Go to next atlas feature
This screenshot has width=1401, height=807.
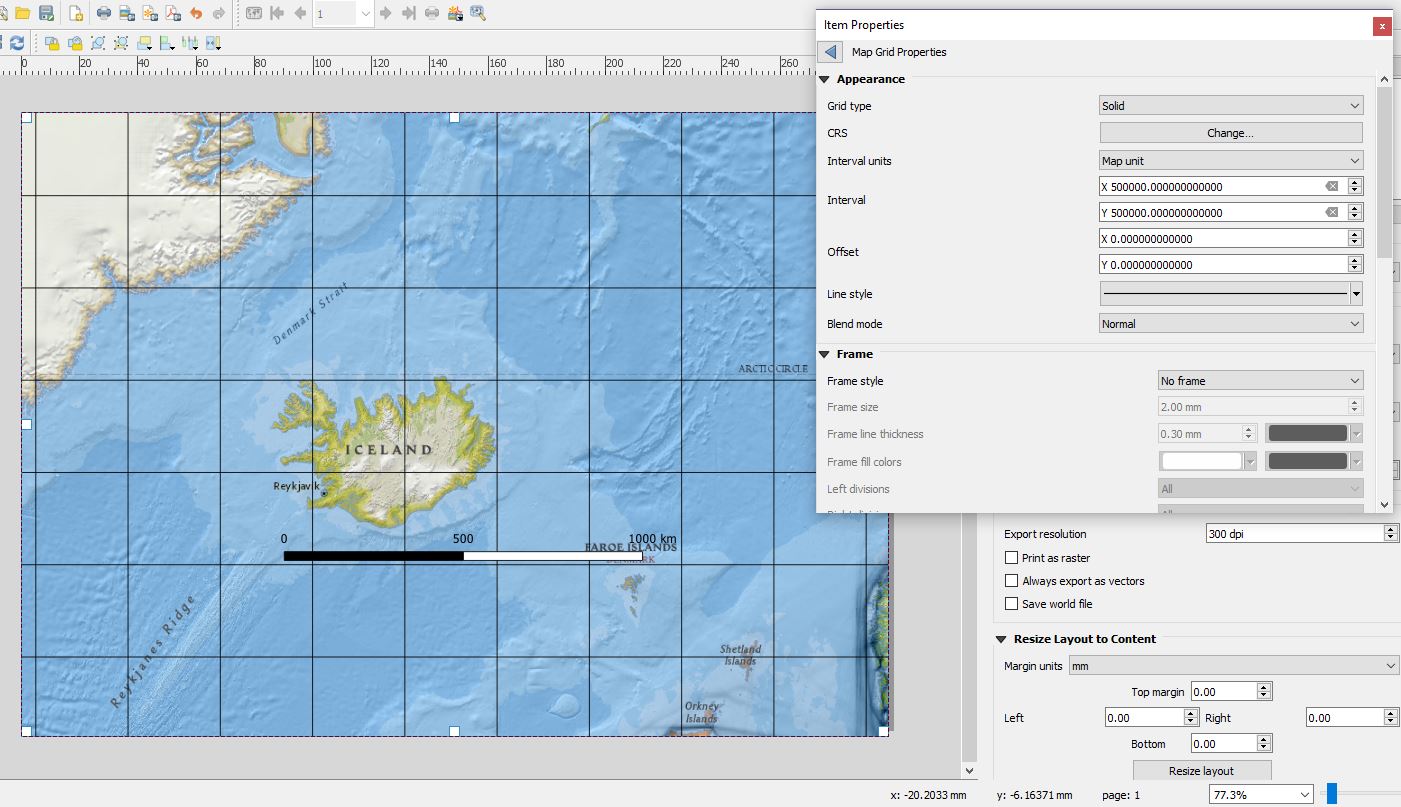click(385, 13)
